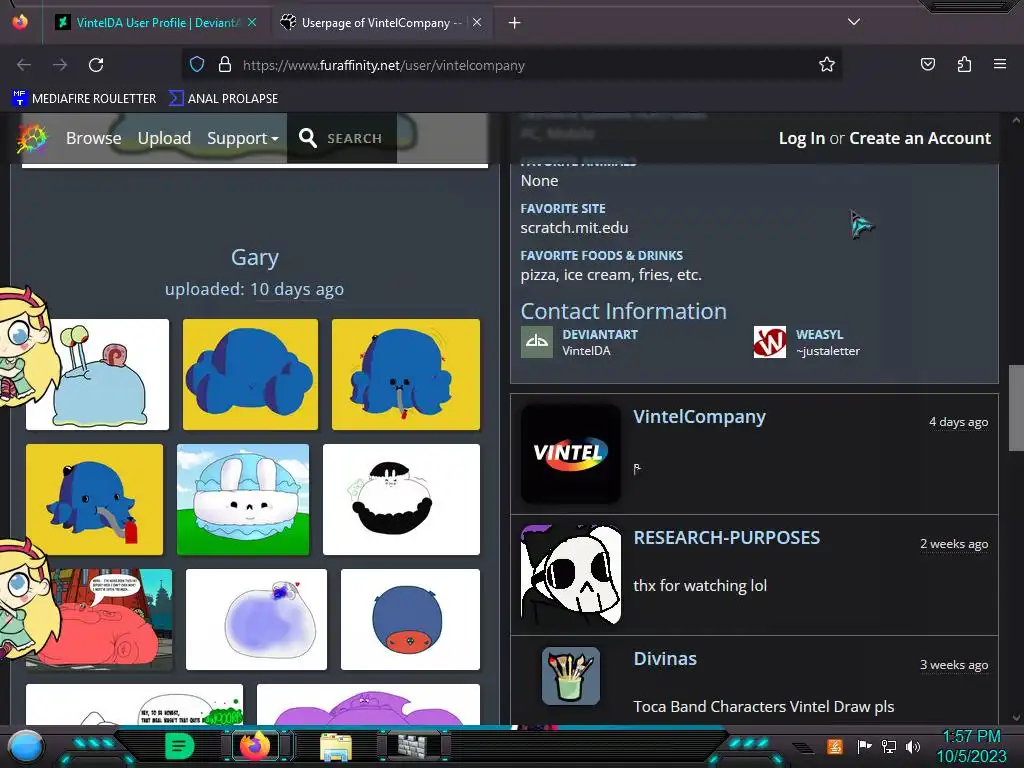Open the red blob comic thumbnail
1024x768 pixels.
(x=99, y=619)
